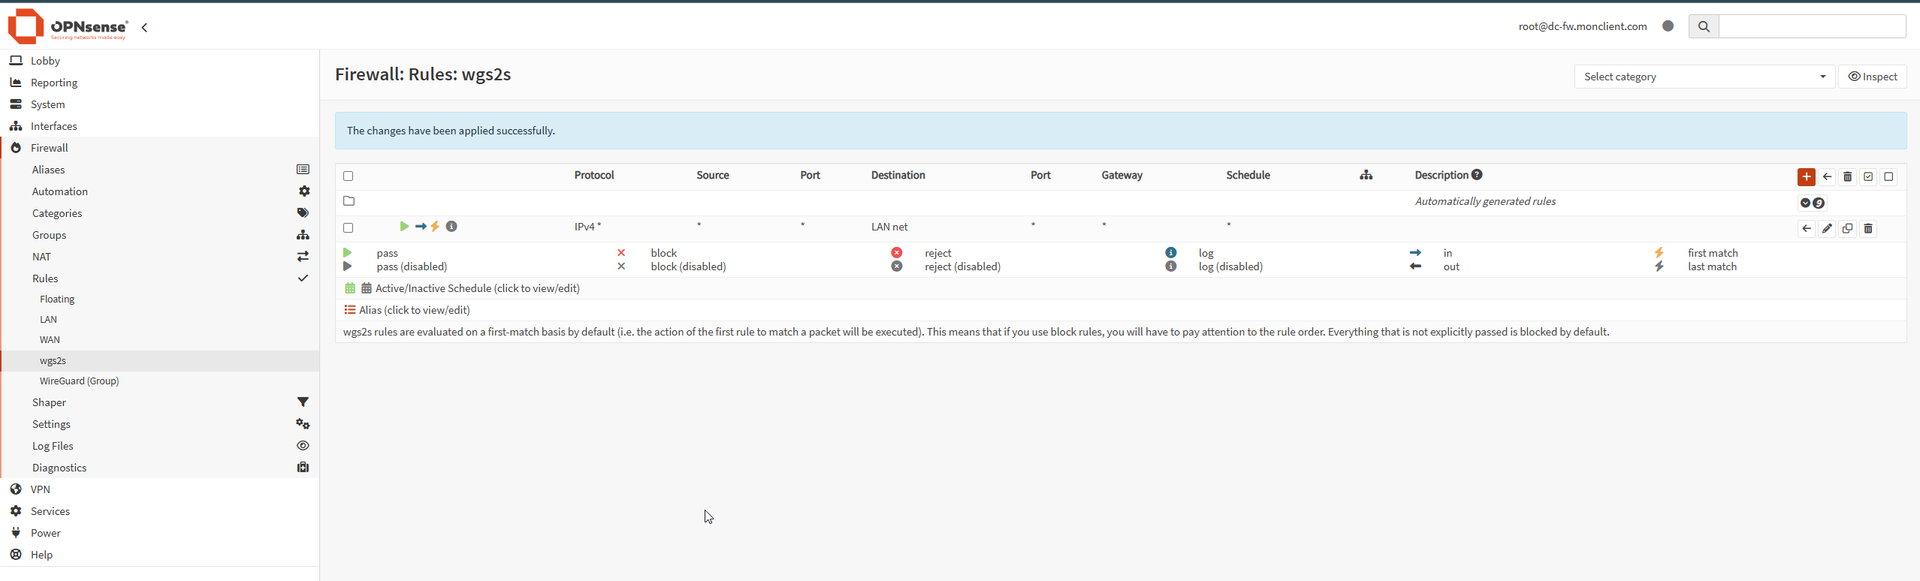This screenshot has height=581, width=1920.
Task: Click the red add rule plus button
Action: (x=1806, y=177)
